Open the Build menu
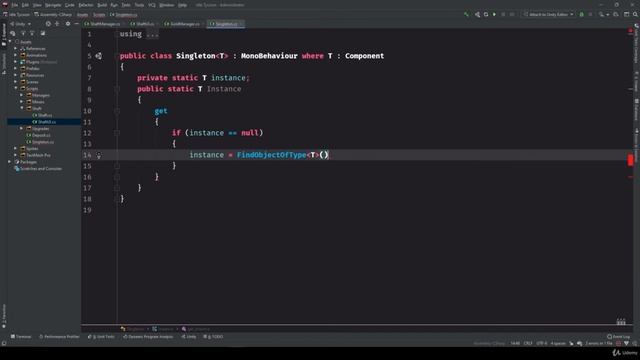This screenshot has height=360, width=640. (x=102, y=5)
